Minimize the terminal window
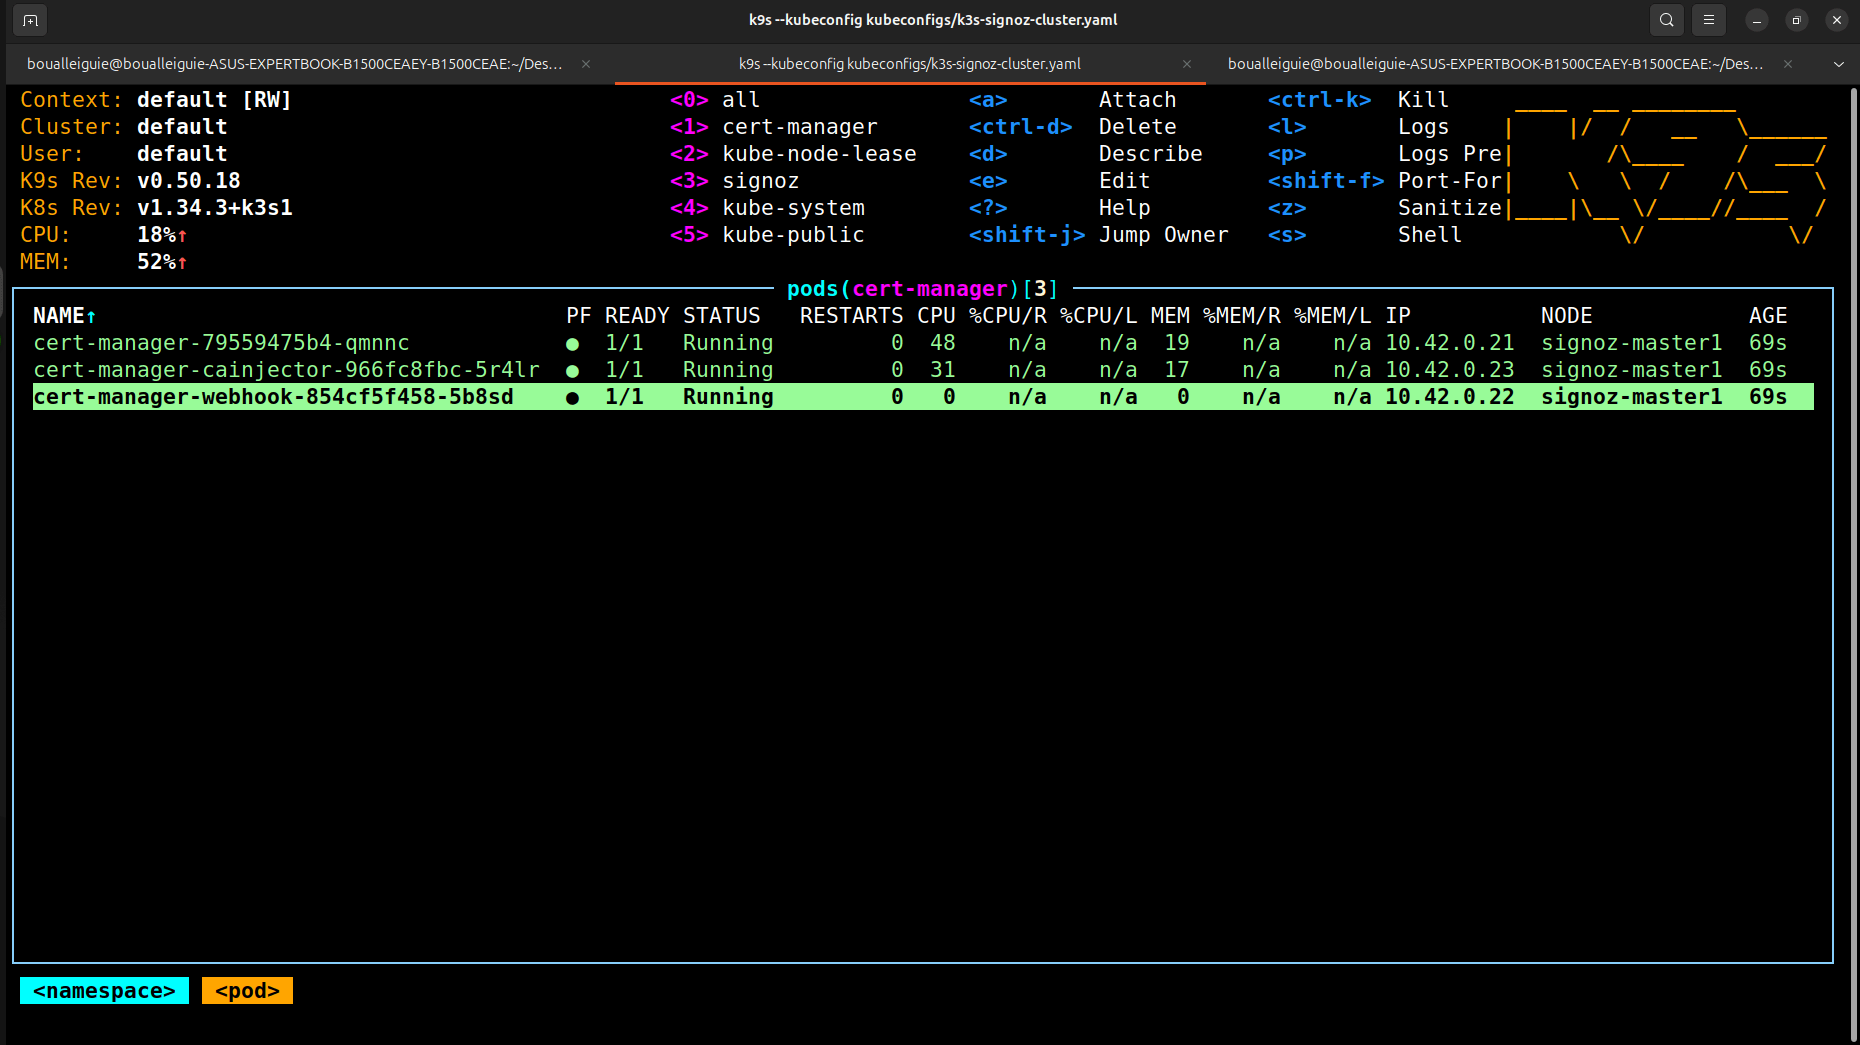This screenshot has height=1045, width=1860. point(1757,20)
